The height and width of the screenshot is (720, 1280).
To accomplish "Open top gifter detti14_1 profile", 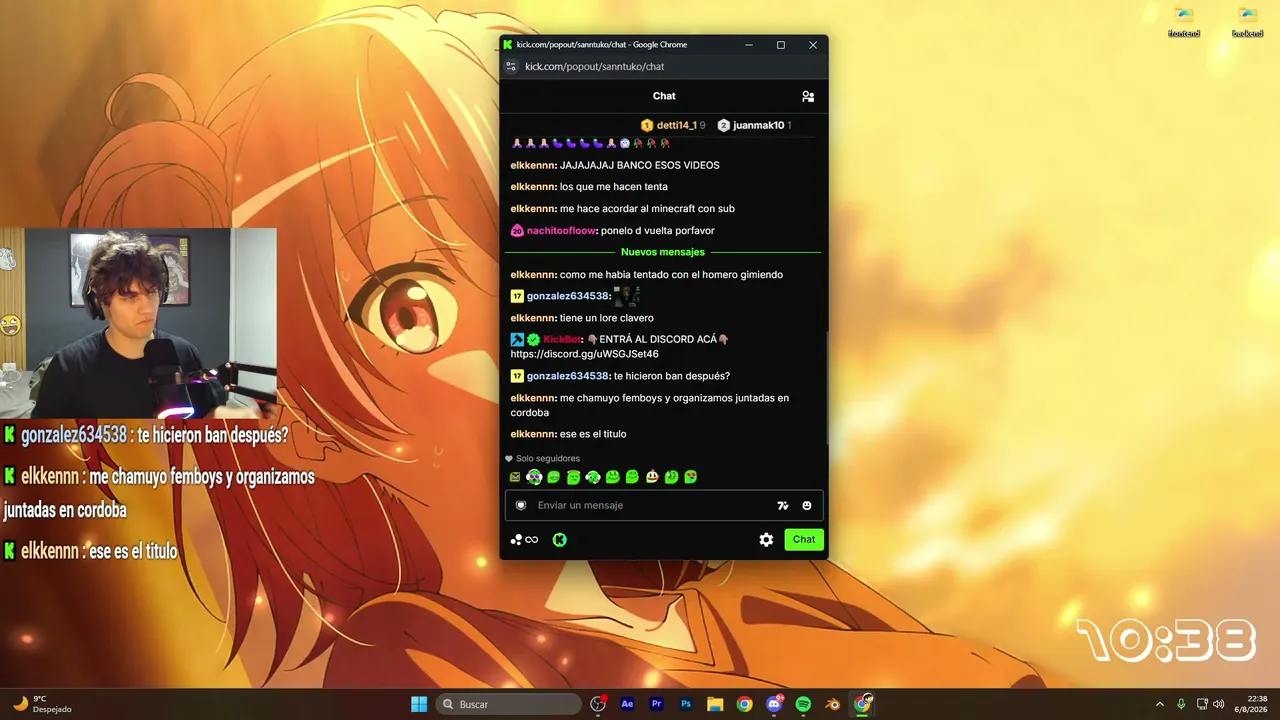I will (676, 125).
